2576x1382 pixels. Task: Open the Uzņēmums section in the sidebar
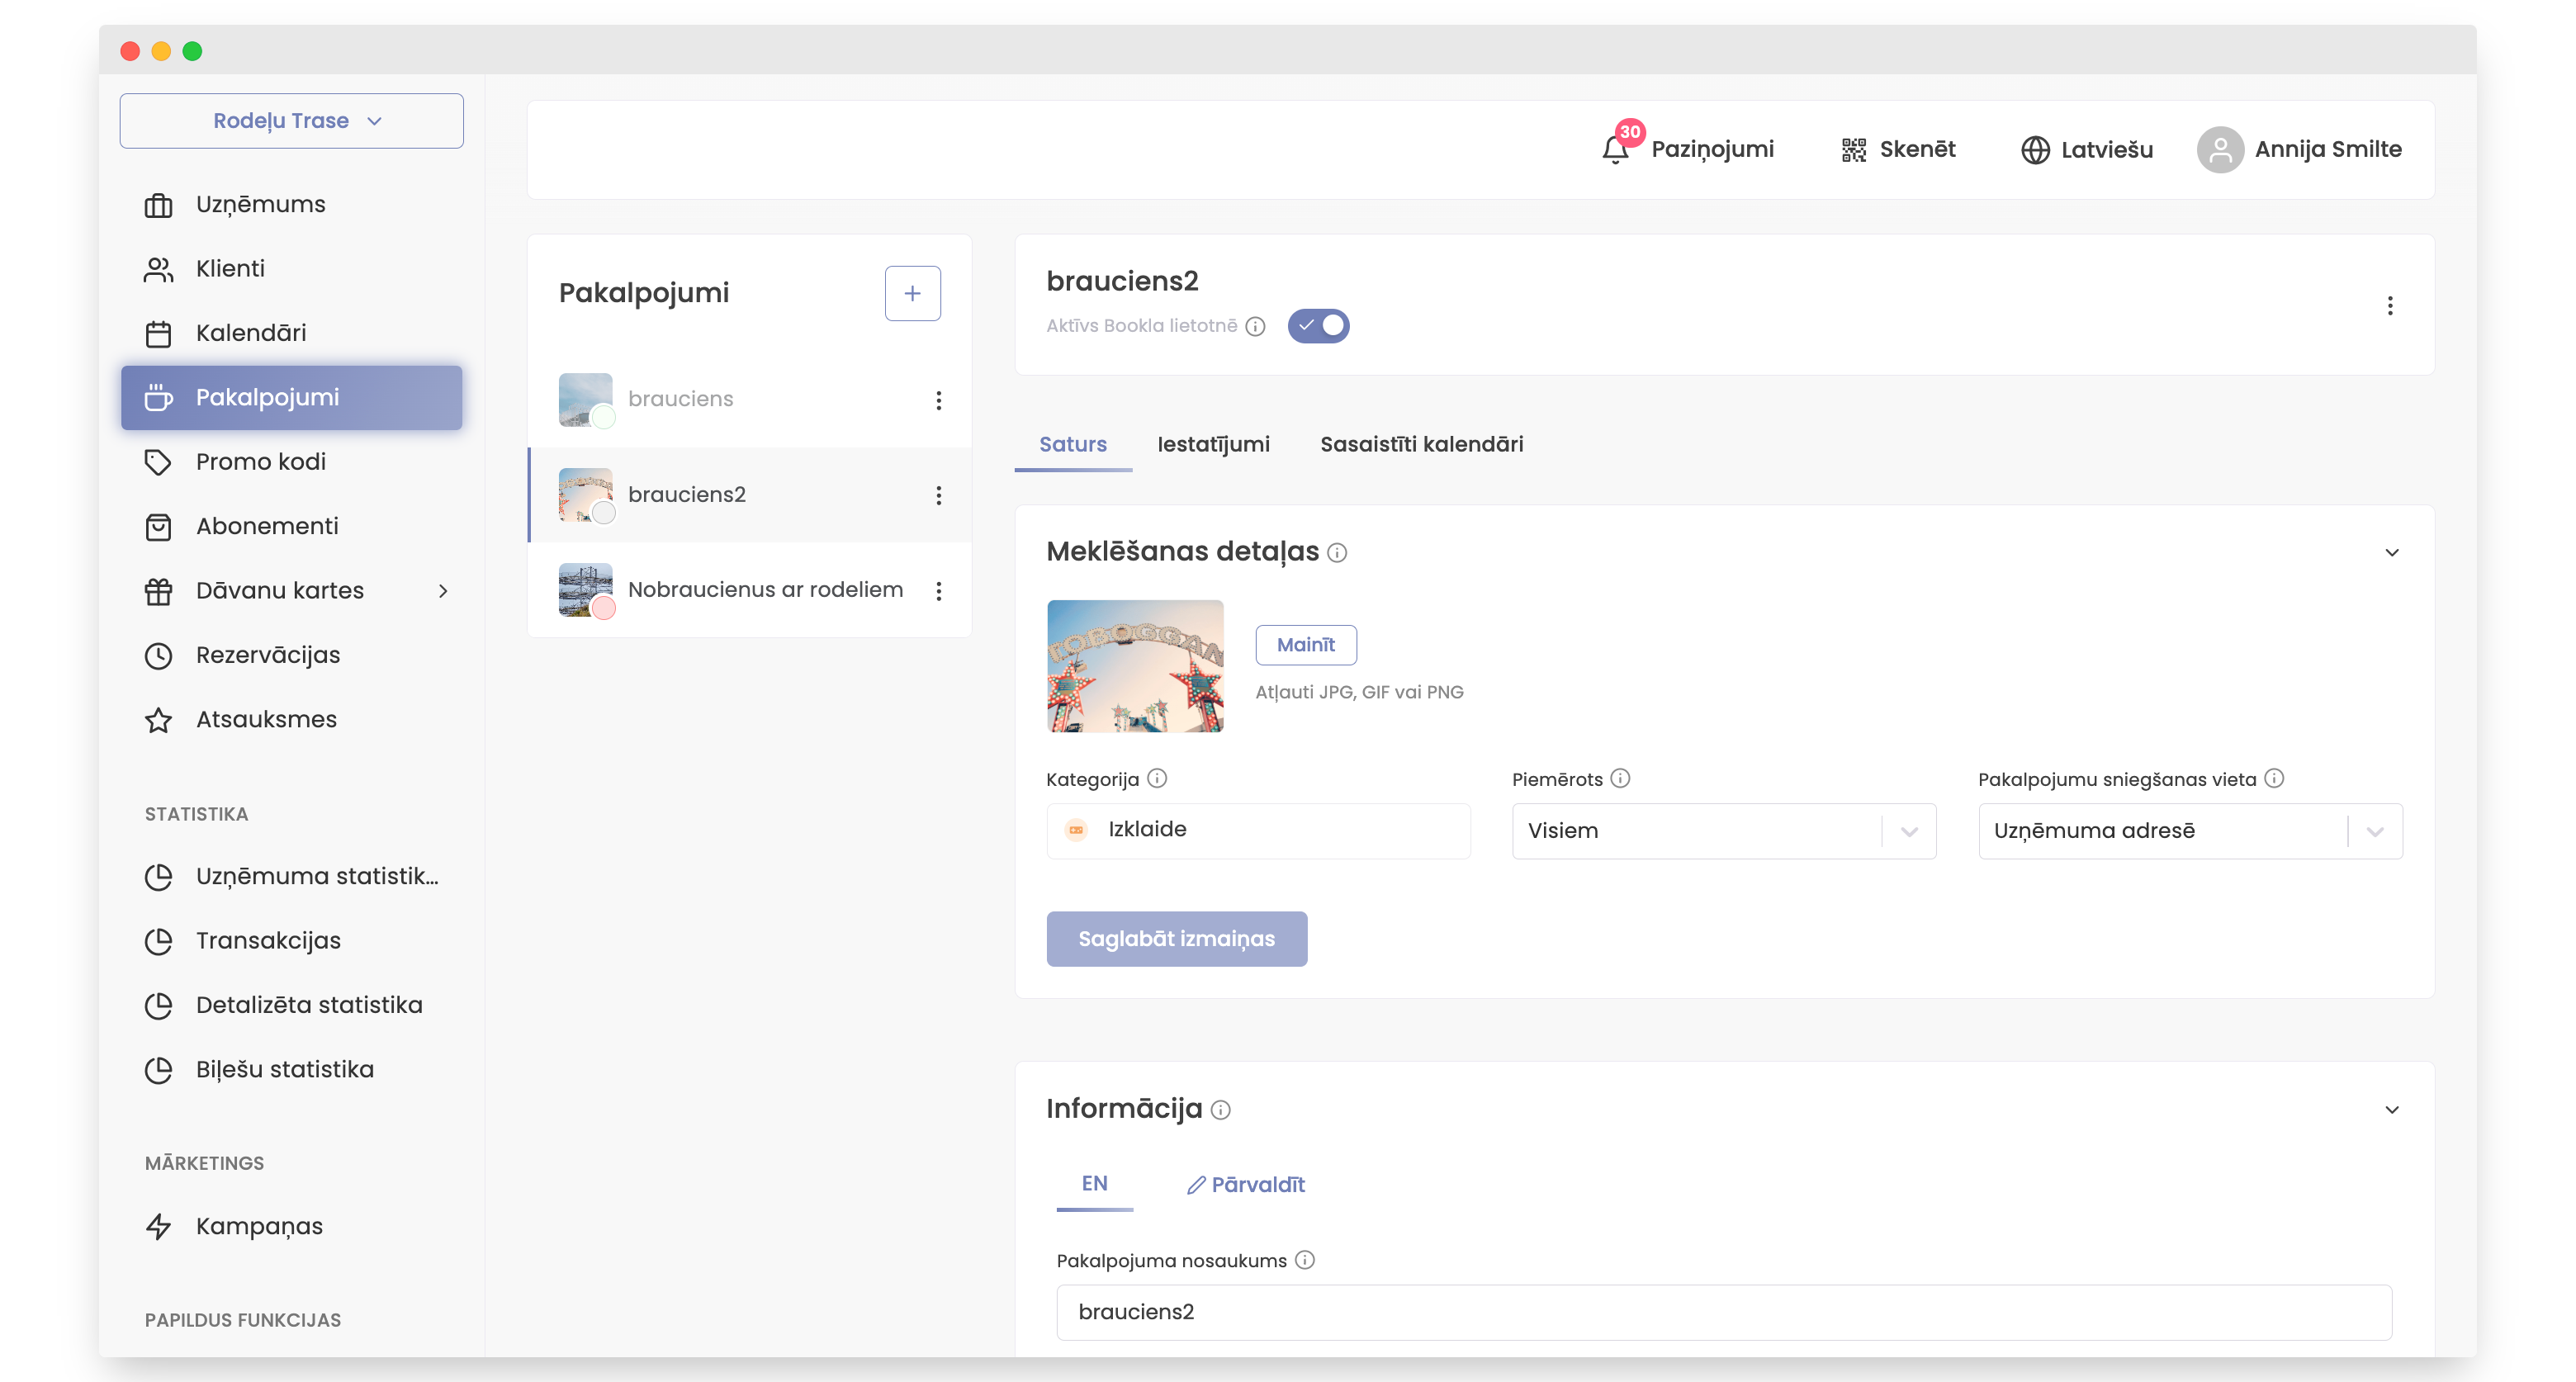click(259, 204)
